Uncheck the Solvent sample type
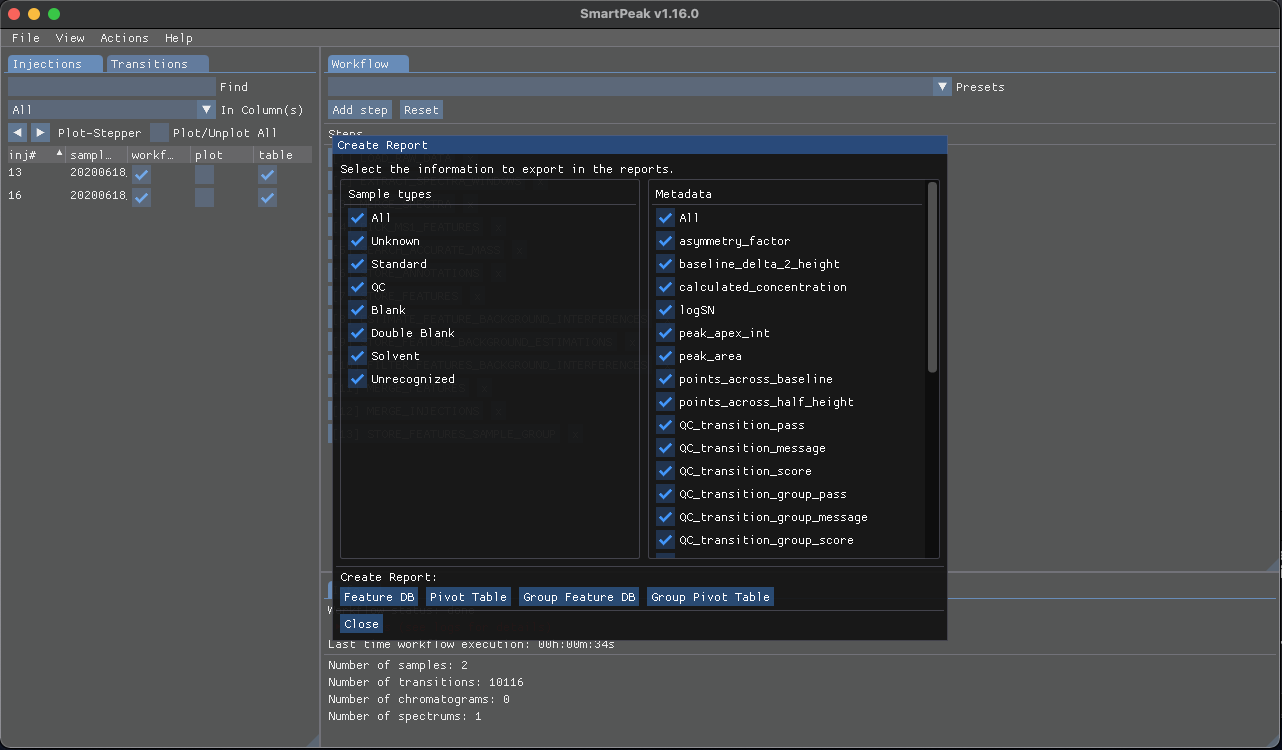This screenshot has height=750, width=1282. (x=357, y=356)
